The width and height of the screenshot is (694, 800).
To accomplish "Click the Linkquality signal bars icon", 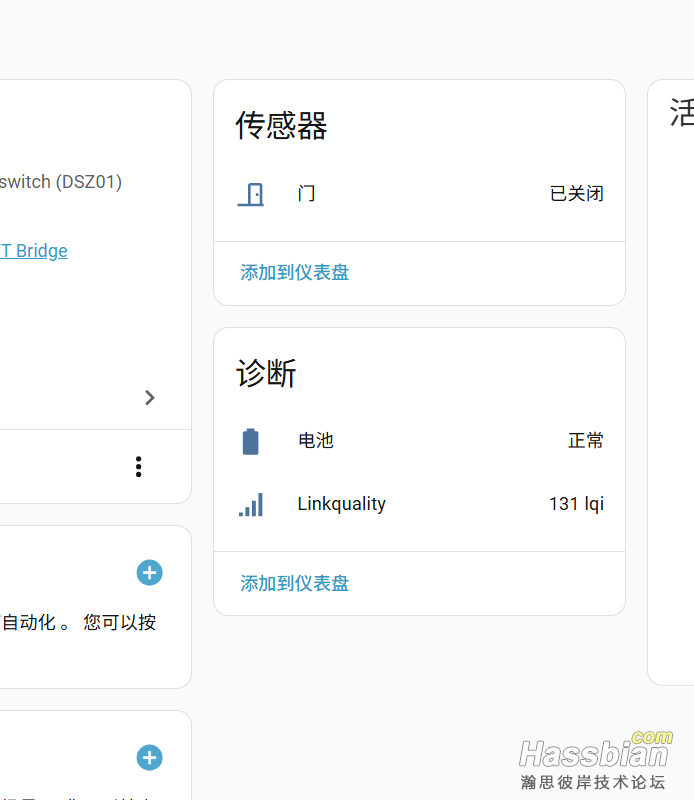I will pos(251,505).
